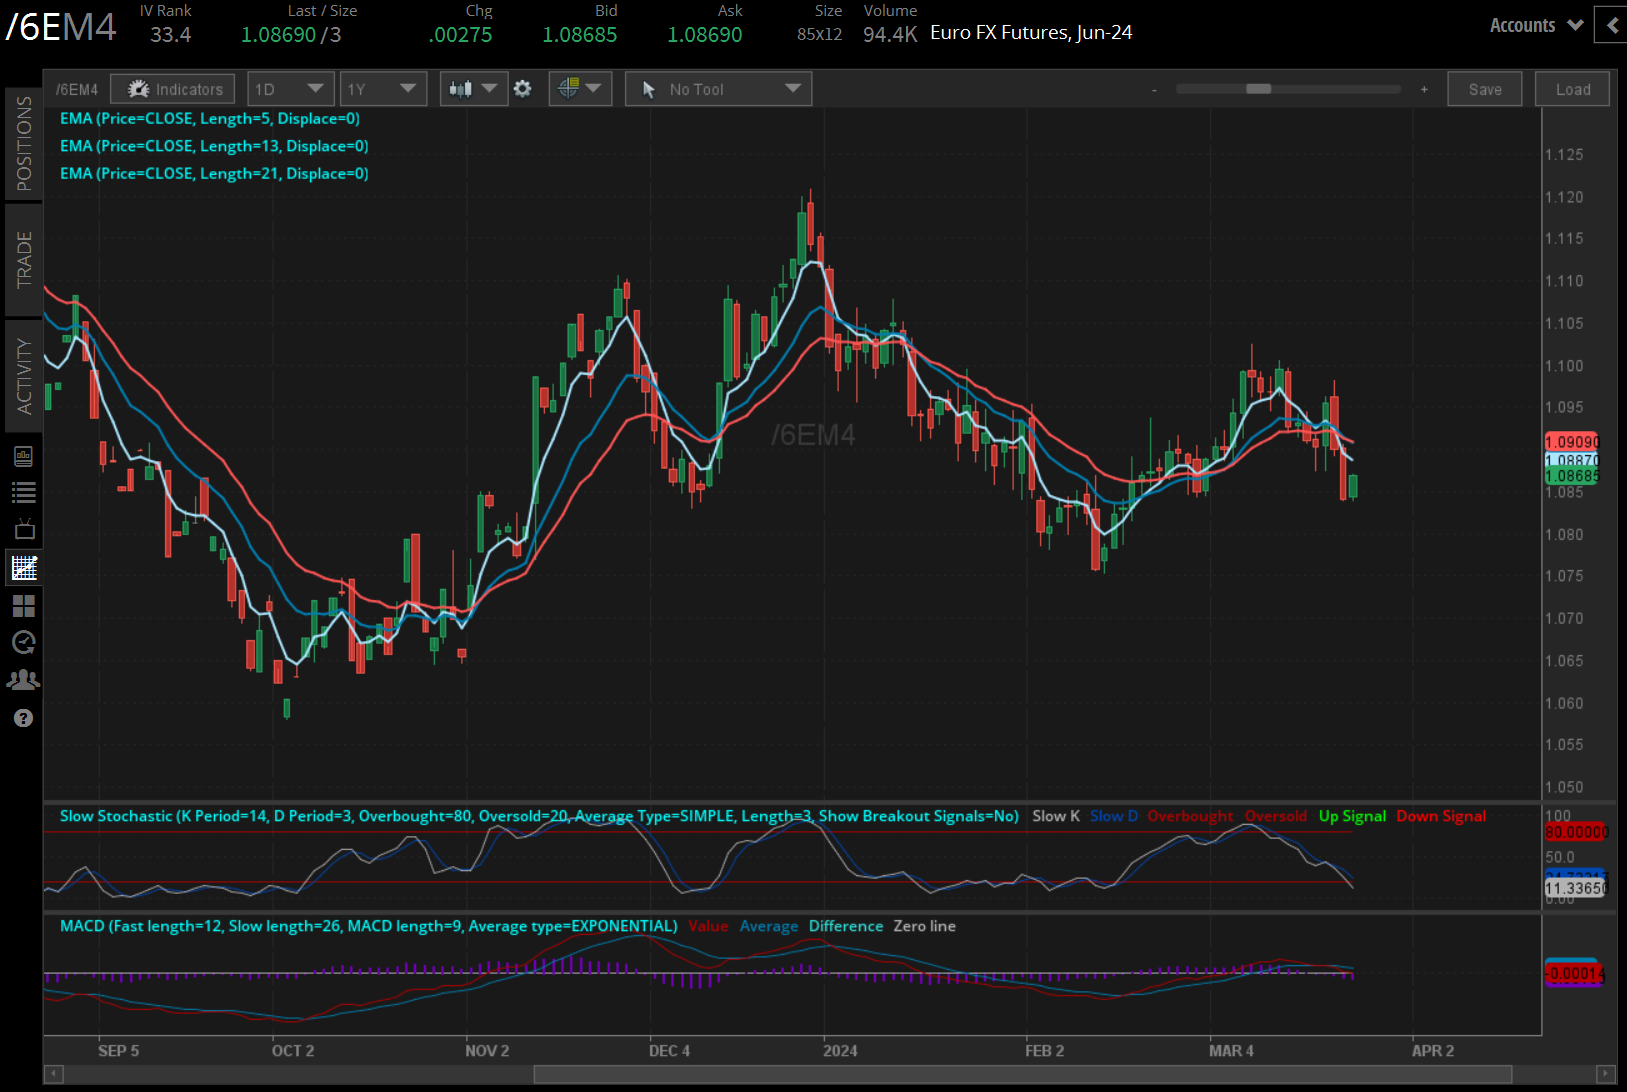Expand the 1Y range dropdown

383,88
